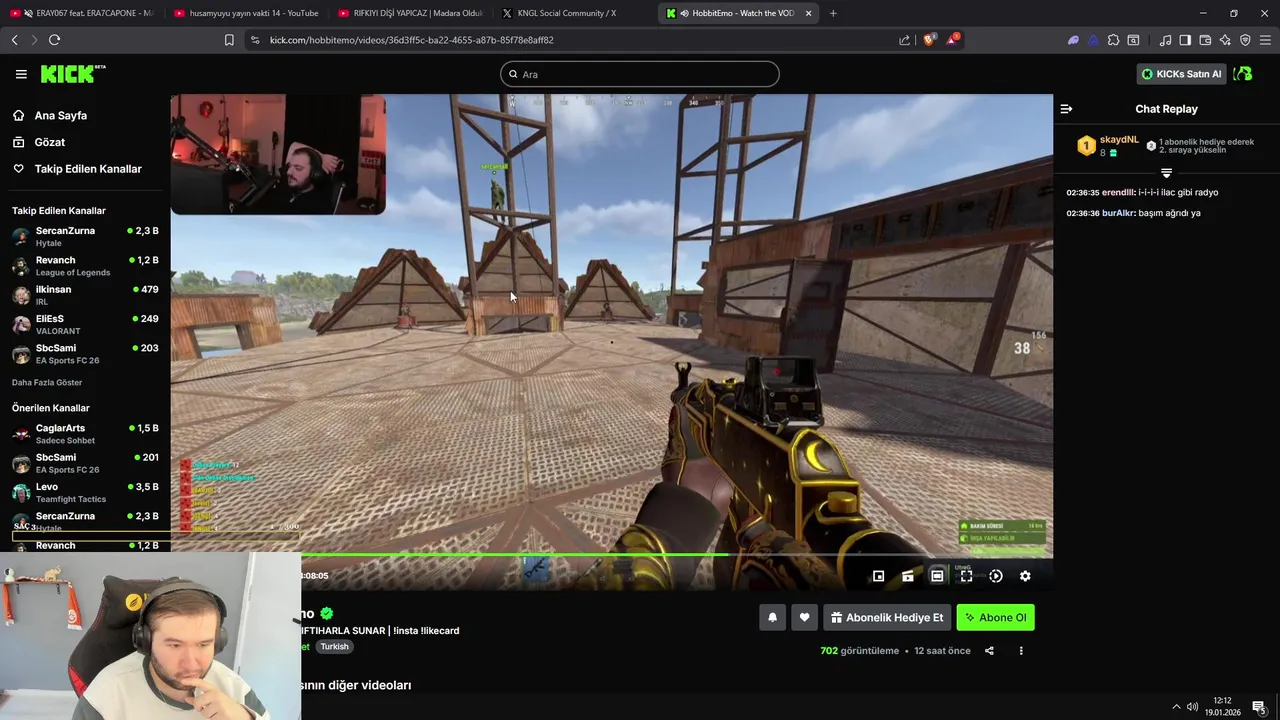Follow the channel with the heart button
Screen dimensions: 1280x720
pyautogui.click(x=804, y=618)
